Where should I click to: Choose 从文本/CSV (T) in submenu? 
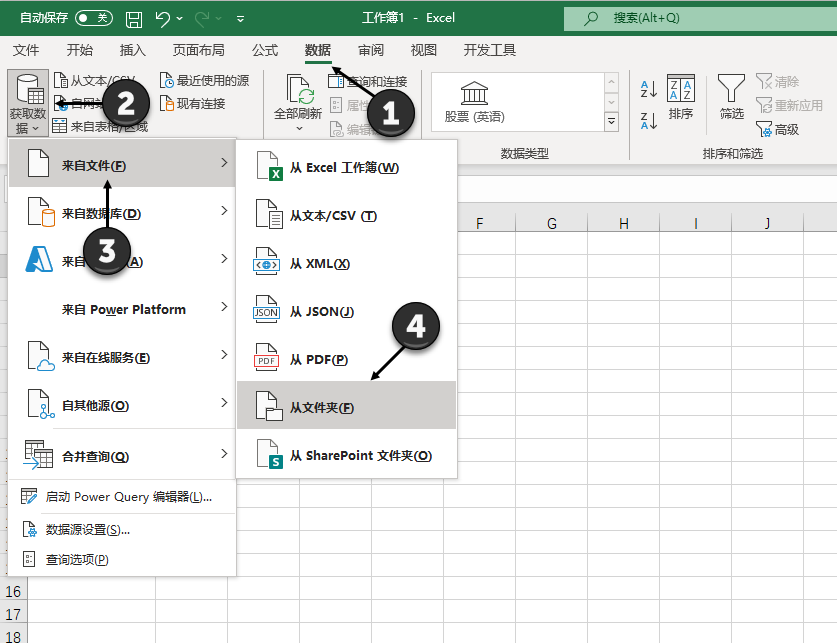[x=346, y=215]
